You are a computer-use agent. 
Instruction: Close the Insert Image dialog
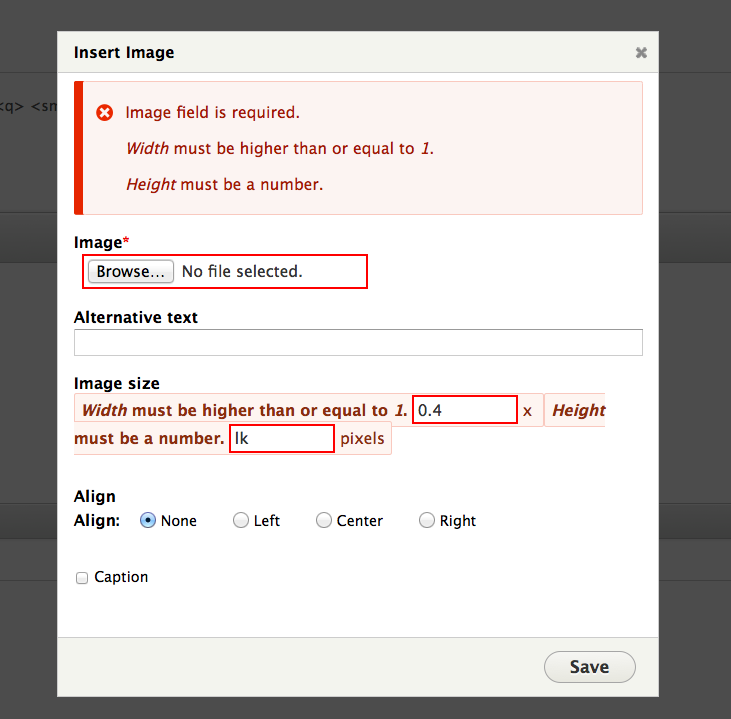[641, 53]
